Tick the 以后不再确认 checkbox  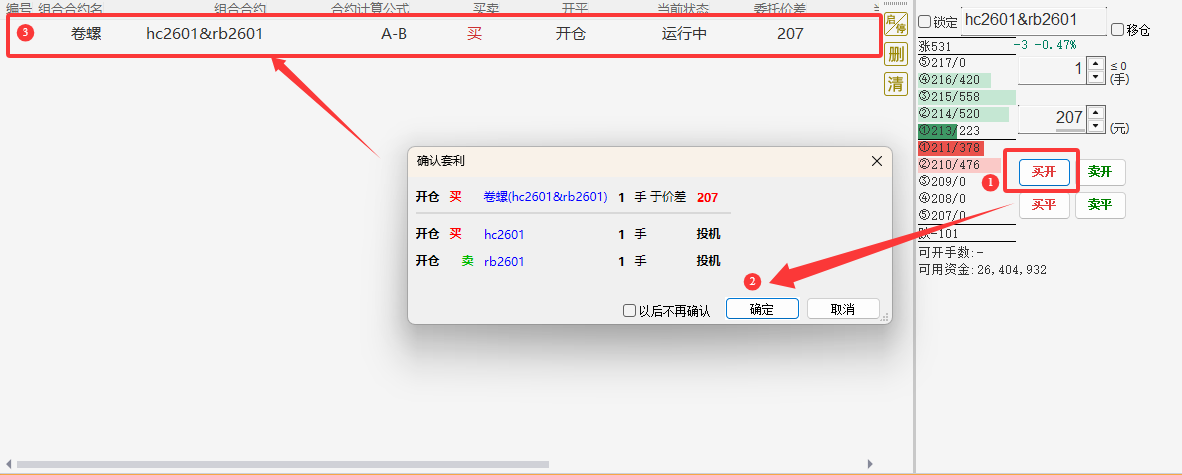tap(630, 311)
